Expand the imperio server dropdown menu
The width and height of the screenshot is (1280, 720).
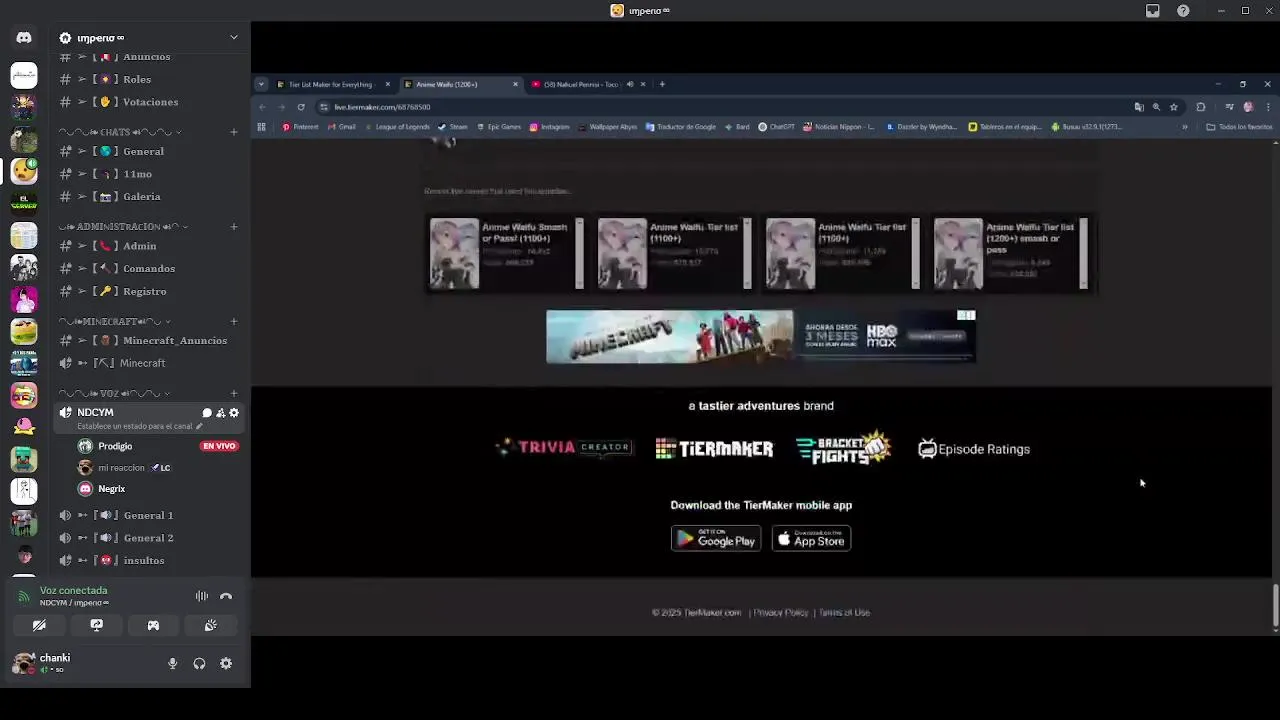click(234, 38)
